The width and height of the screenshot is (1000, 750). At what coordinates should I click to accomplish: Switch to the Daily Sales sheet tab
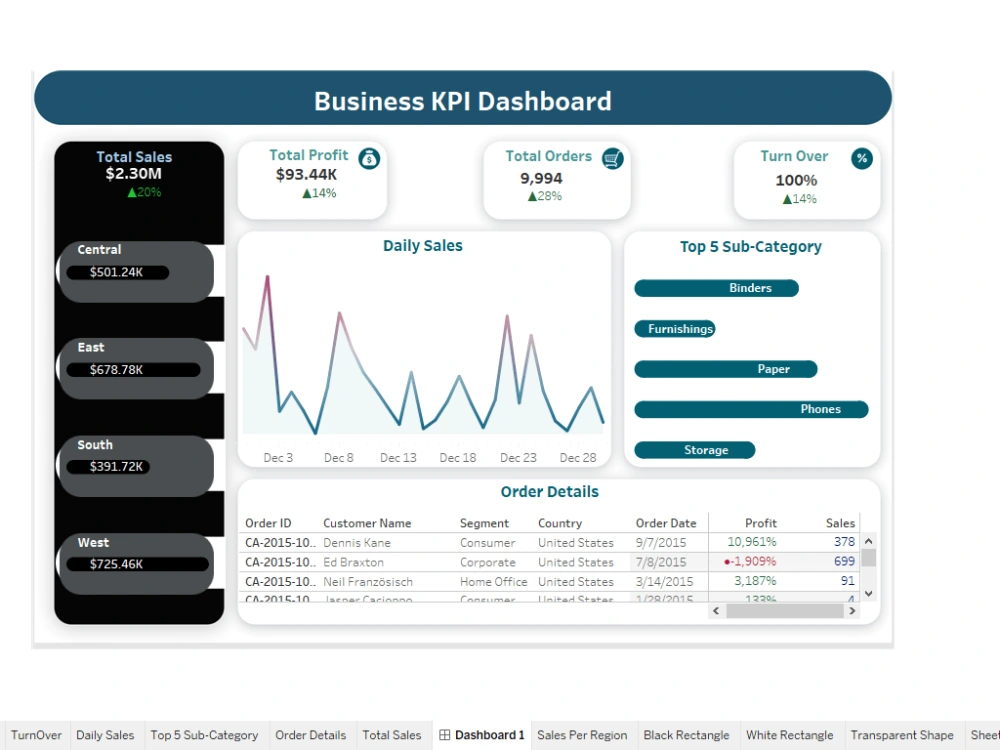pos(105,734)
